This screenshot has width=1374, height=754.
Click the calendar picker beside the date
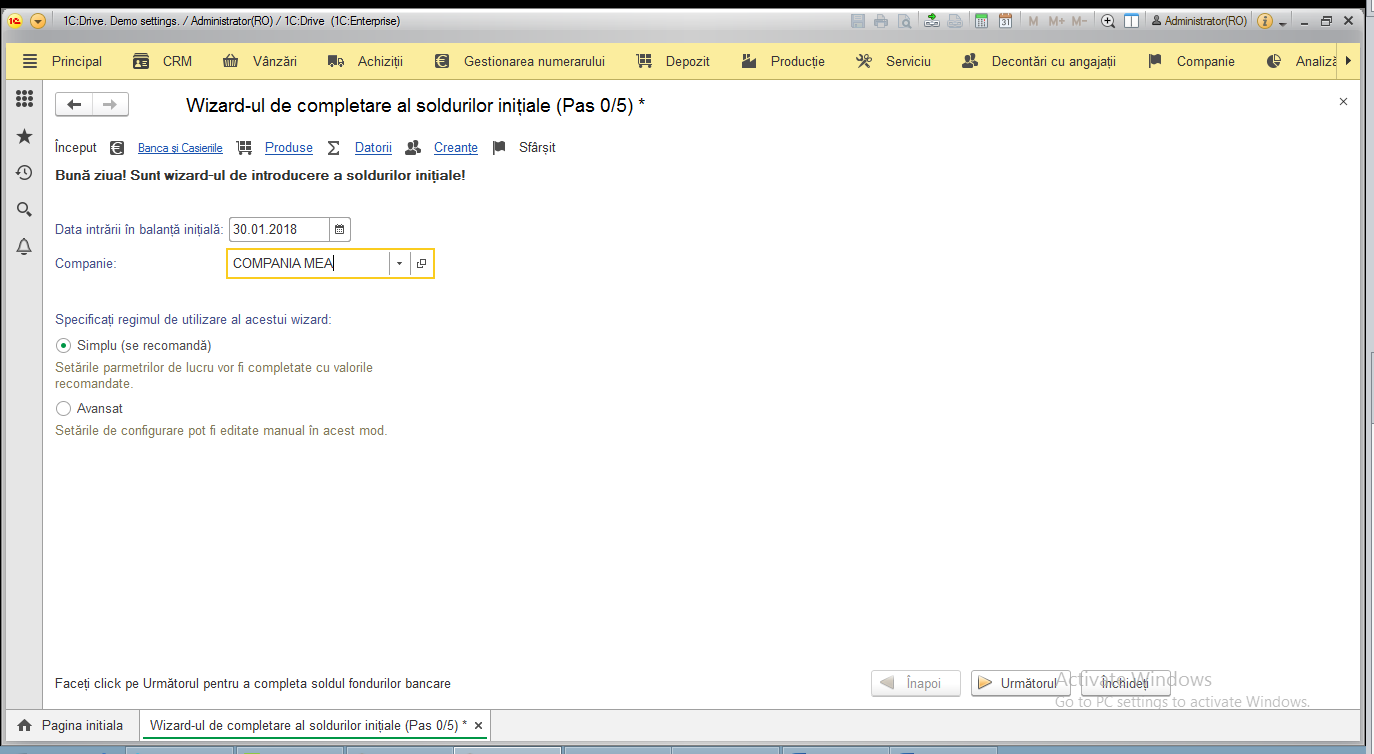coord(340,230)
